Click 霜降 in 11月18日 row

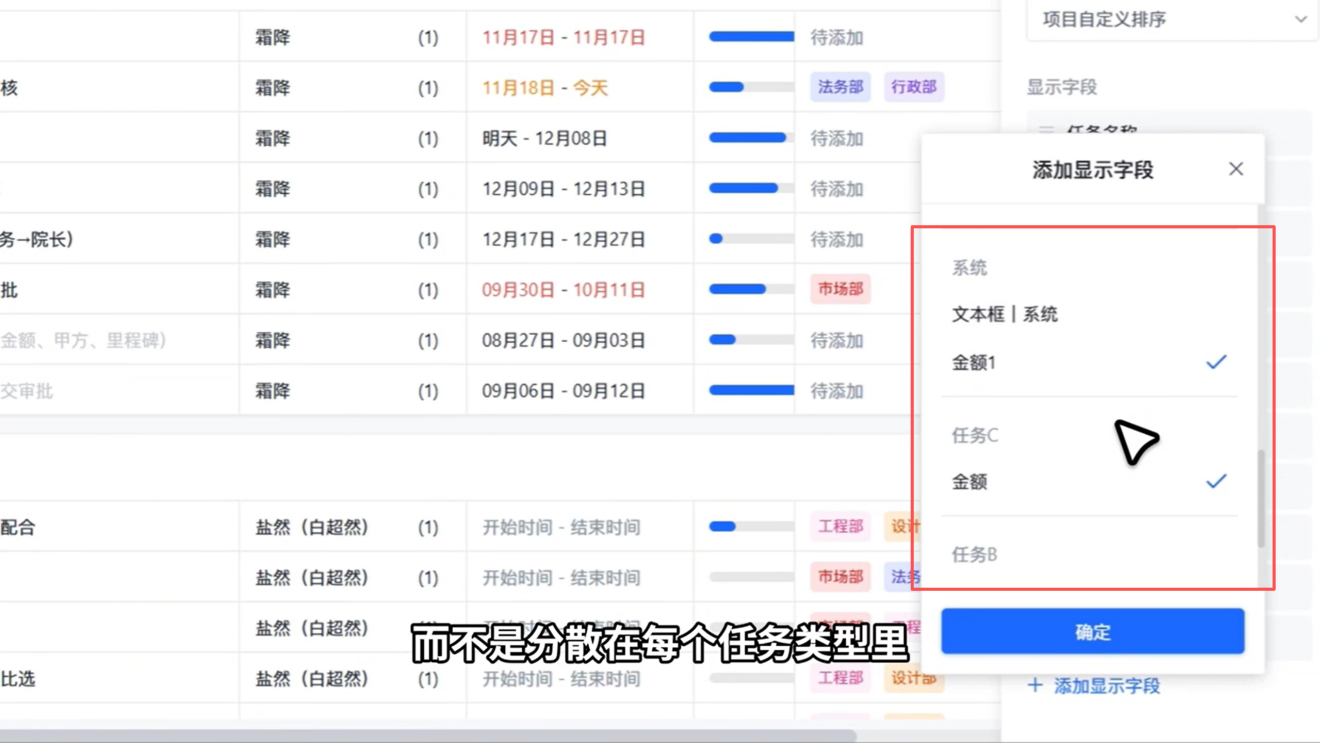272,88
